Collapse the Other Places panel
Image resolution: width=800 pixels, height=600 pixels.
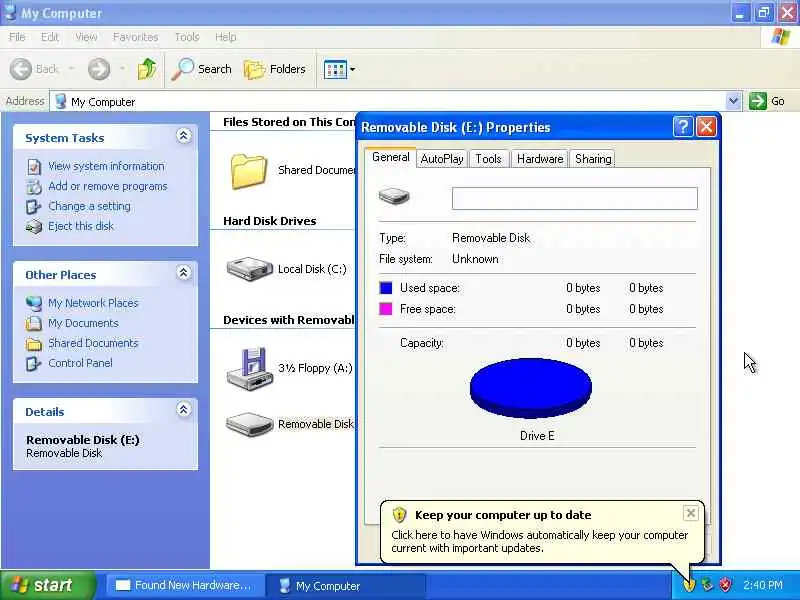pyautogui.click(x=184, y=272)
